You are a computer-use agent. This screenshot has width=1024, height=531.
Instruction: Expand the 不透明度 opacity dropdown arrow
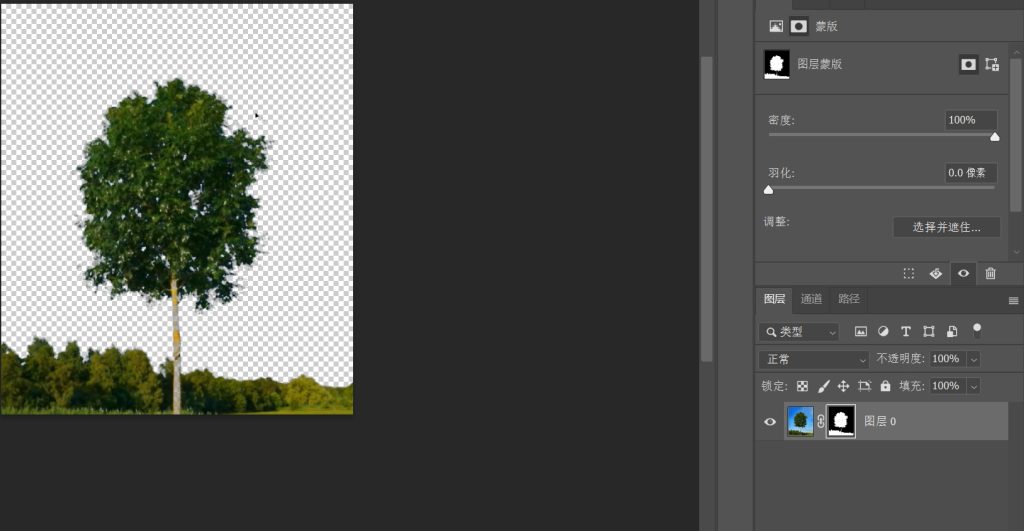(x=973, y=359)
